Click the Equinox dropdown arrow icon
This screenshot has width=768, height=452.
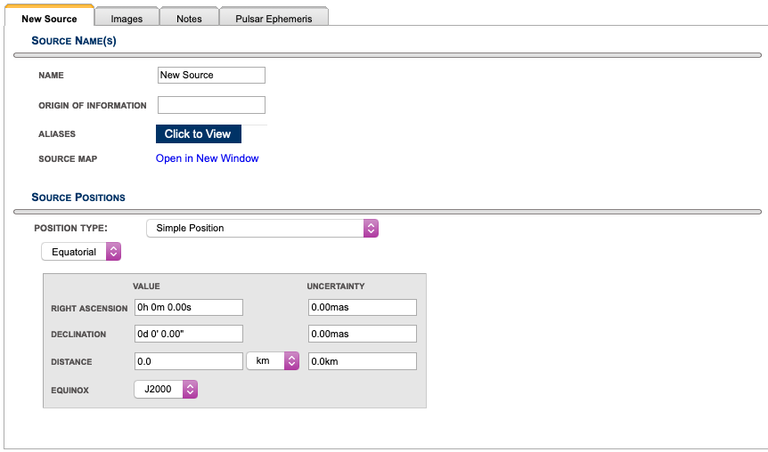coord(190,390)
